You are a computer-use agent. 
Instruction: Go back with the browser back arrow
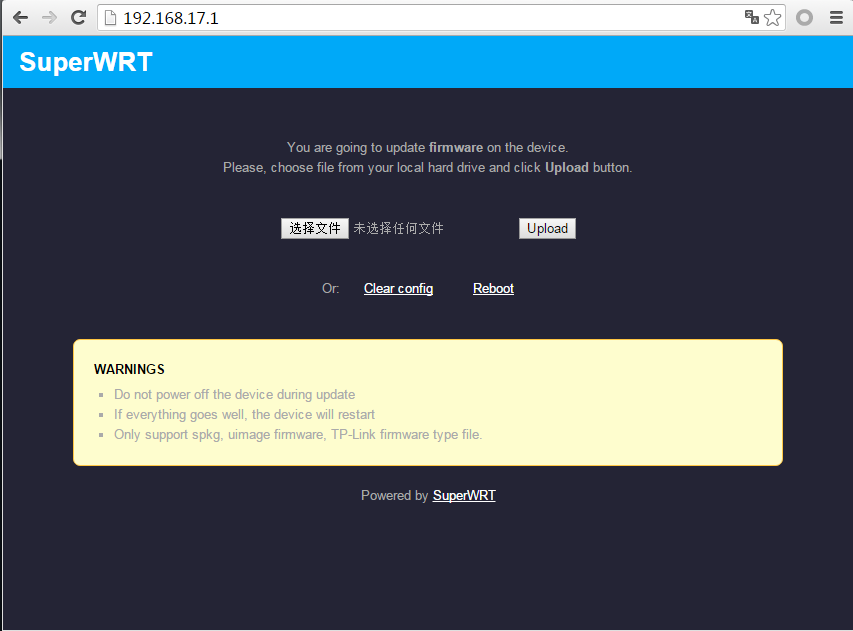click(20, 18)
